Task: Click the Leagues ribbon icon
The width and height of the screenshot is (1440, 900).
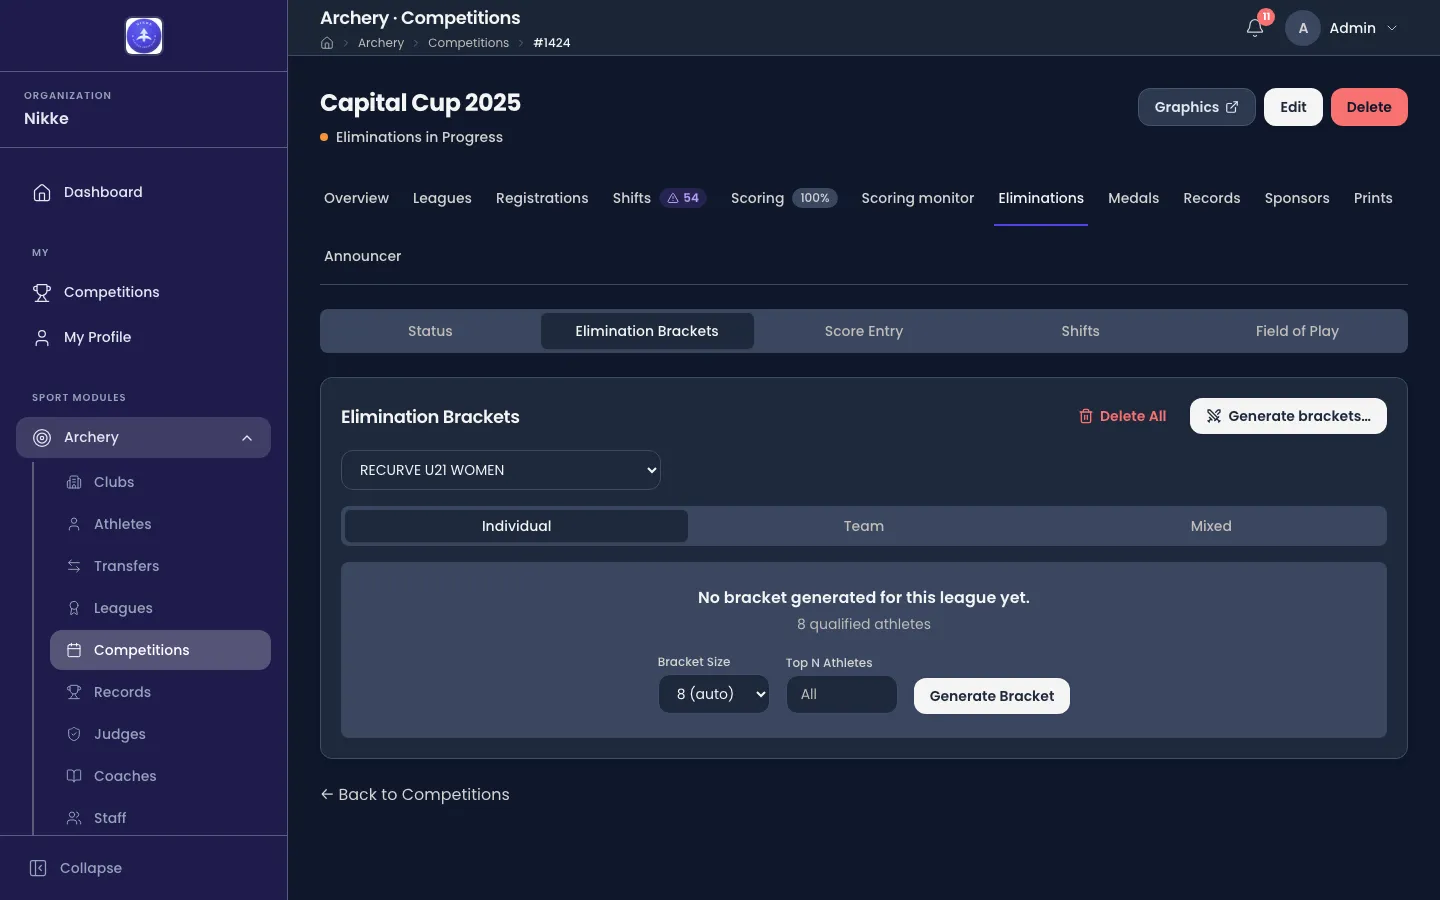Action: (x=74, y=608)
